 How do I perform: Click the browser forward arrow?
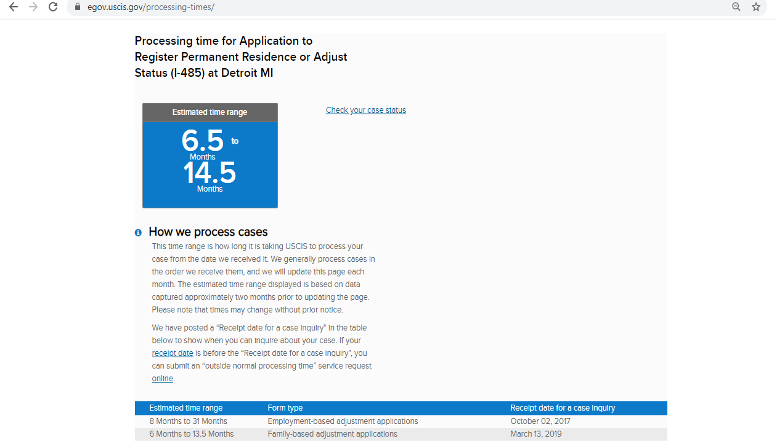pyautogui.click(x=32, y=7)
